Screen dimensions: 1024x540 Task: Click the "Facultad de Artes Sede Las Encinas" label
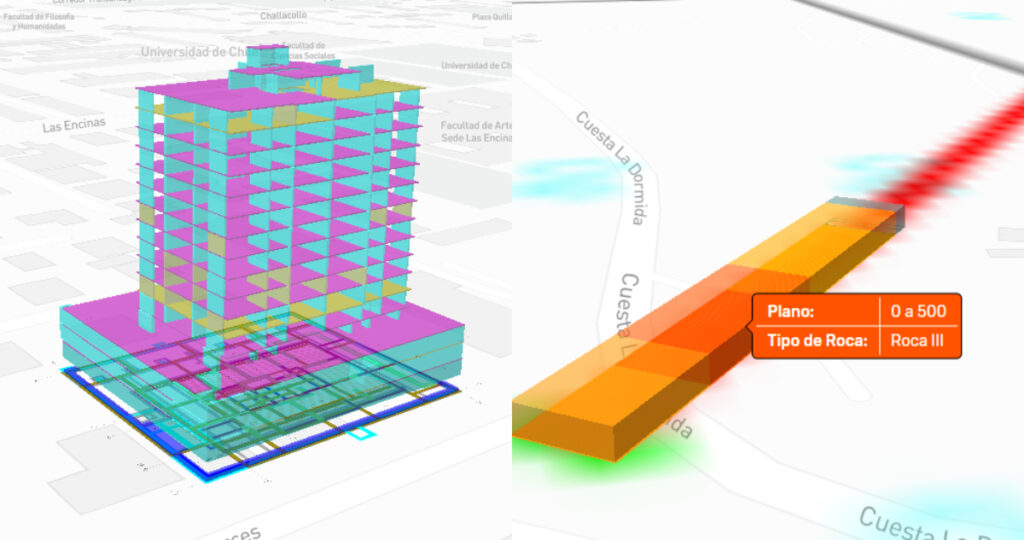[476, 131]
